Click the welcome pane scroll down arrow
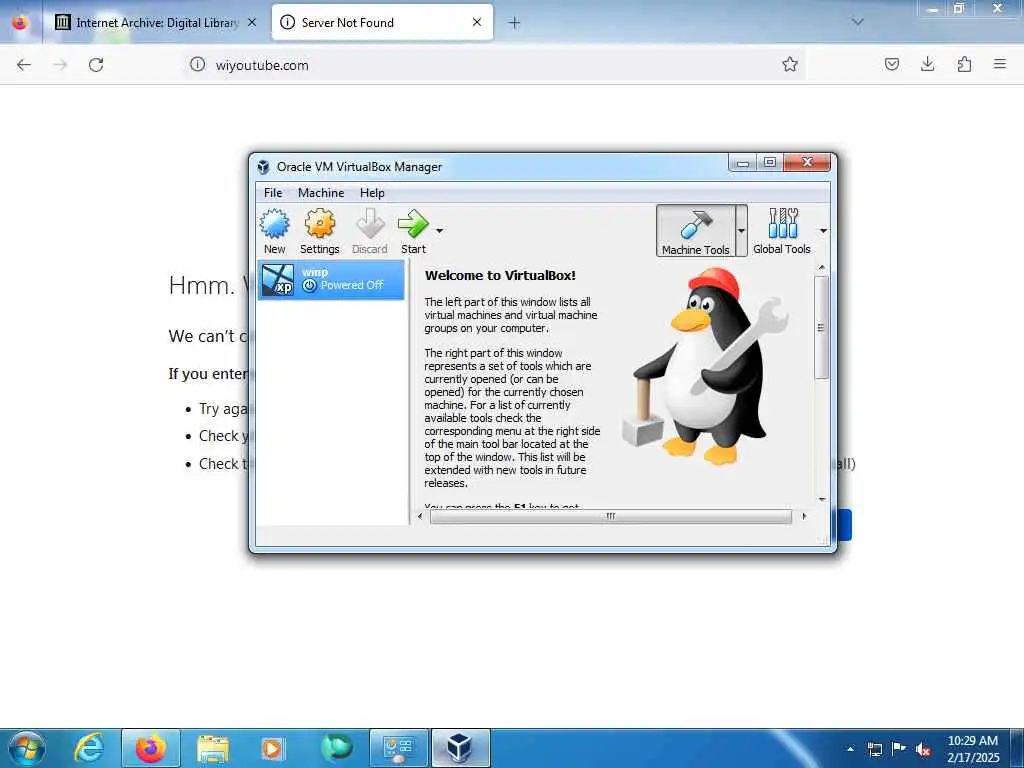1024x768 pixels. (x=822, y=500)
